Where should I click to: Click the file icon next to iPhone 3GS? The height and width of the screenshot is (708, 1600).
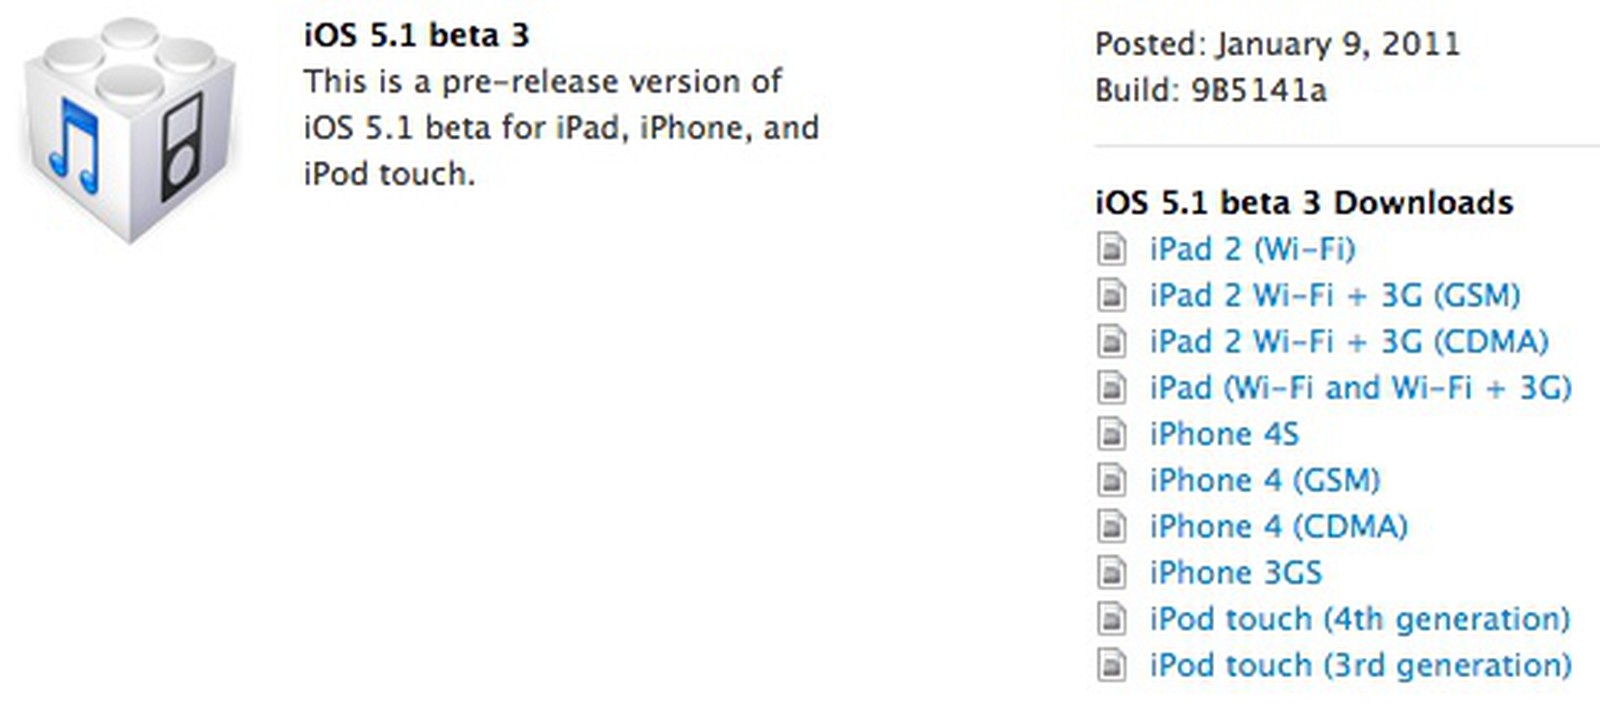click(x=1113, y=572)
